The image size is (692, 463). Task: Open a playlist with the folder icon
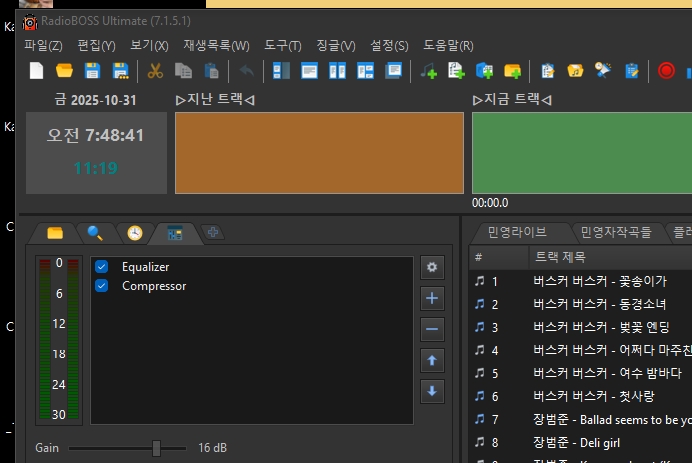pyautogui.click(x=64, y=70)
